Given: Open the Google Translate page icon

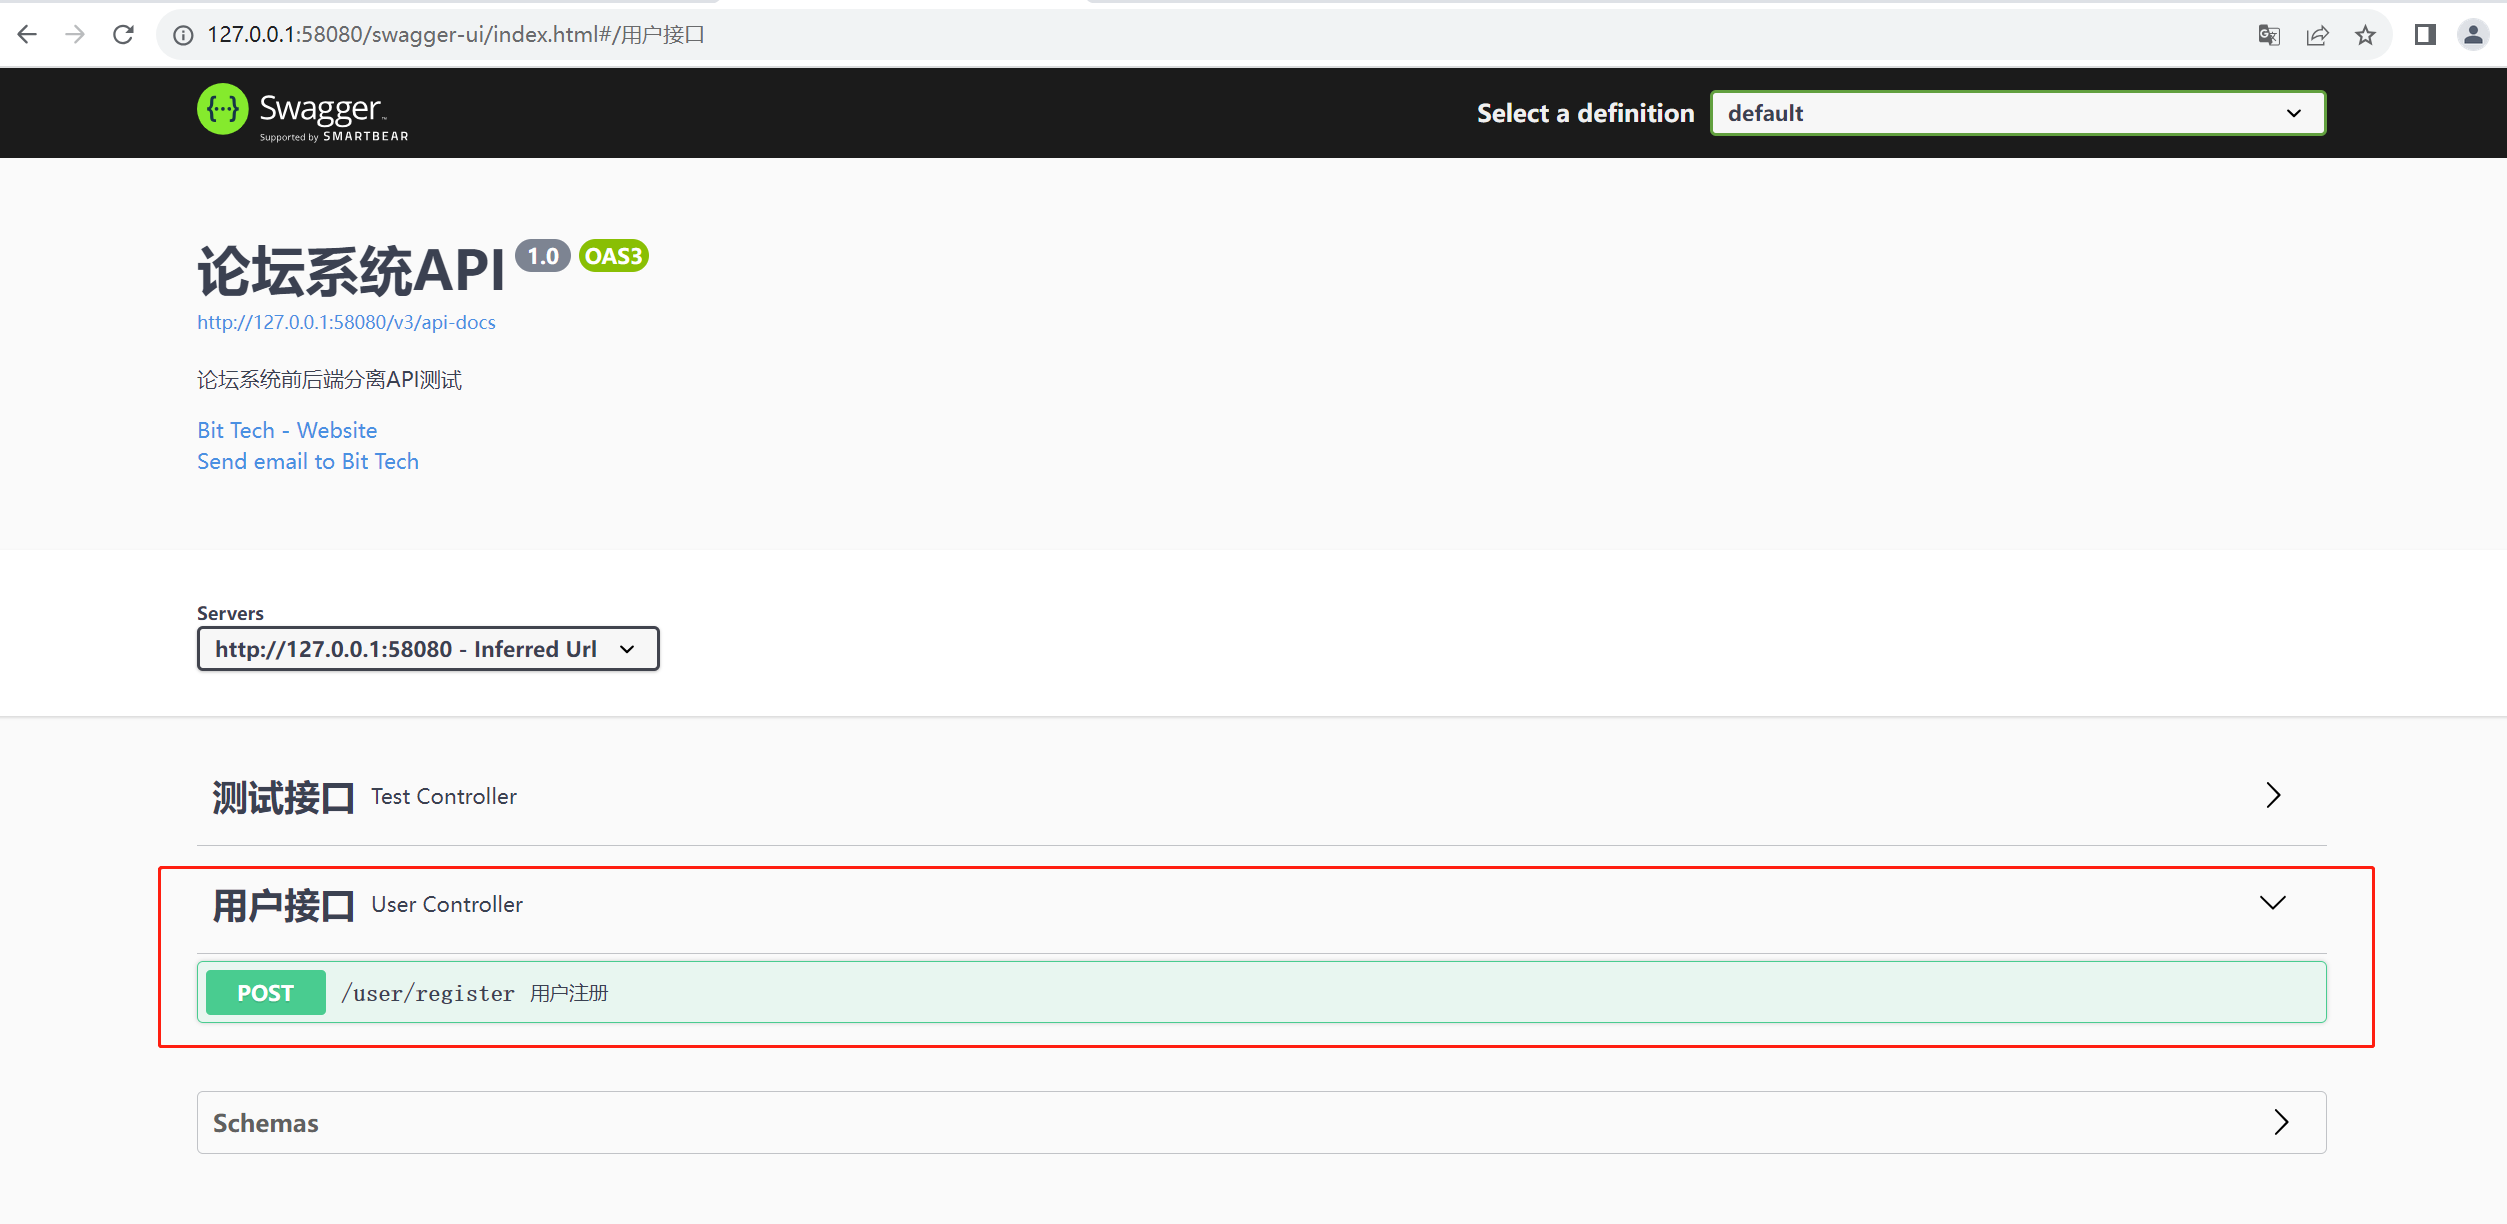Looking at the screenshot, I should 2268,35.
